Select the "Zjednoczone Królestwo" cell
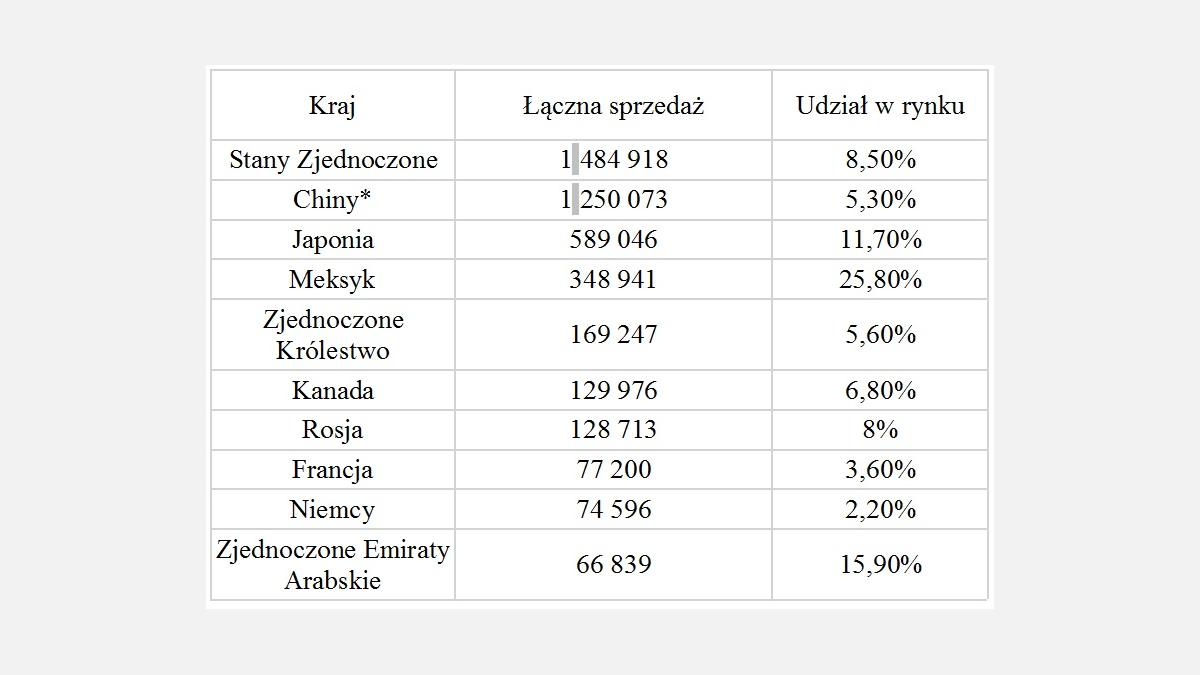Viewport: 1200px width, 675px height. click(333, 335)
